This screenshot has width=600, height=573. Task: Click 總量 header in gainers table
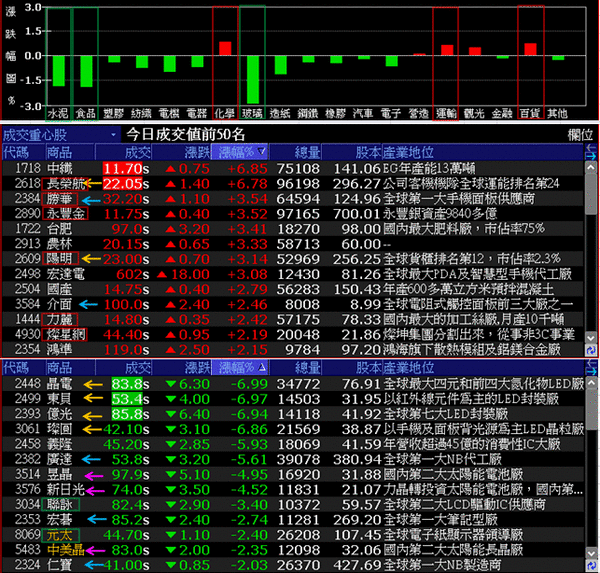pos(295,152)
